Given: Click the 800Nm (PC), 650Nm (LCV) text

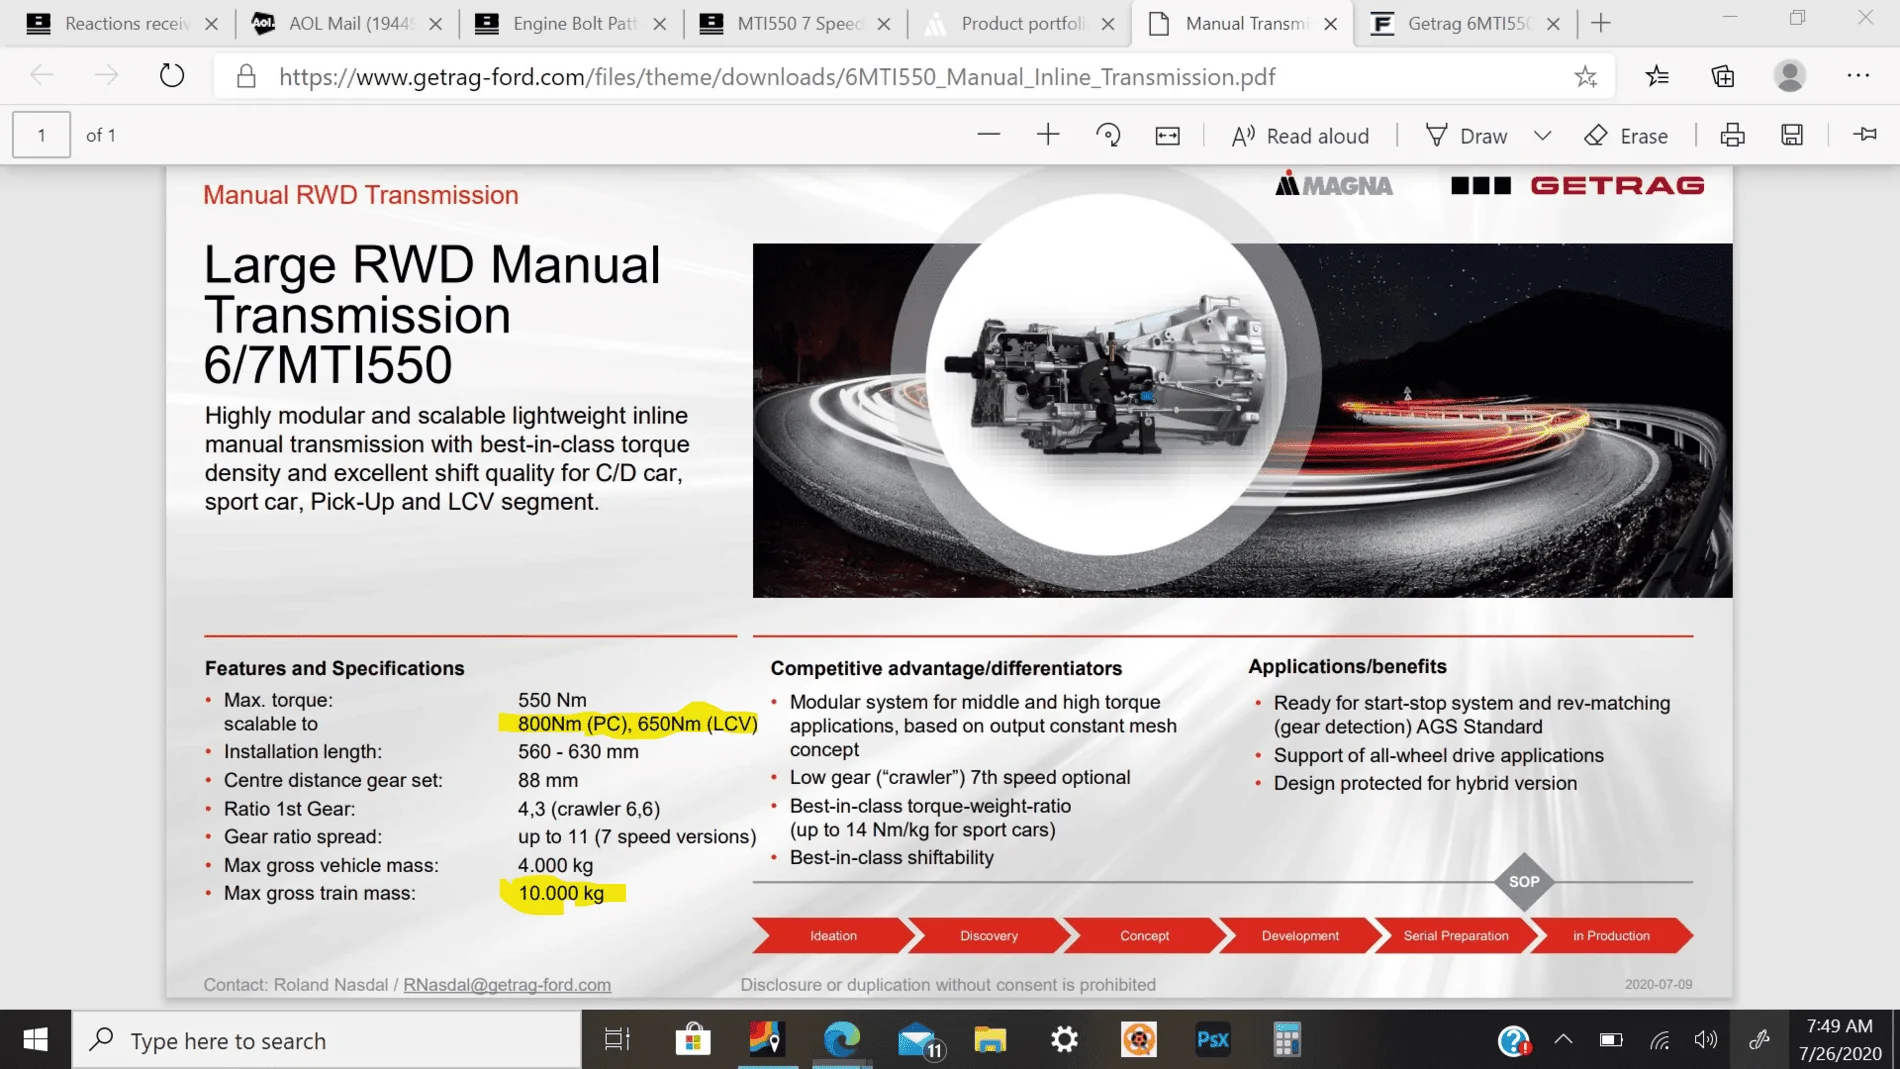Looking at the screenshot, I should 638,724.
